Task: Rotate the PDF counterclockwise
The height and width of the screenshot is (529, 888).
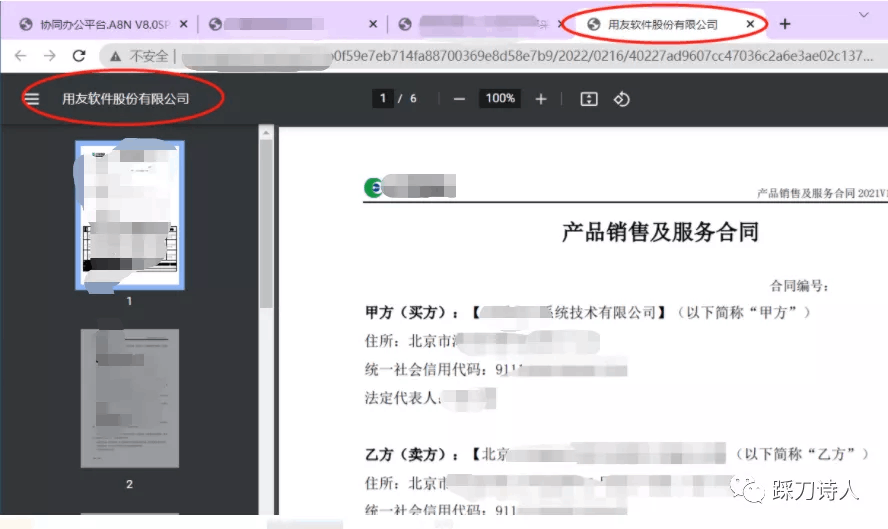Action: 621,99
